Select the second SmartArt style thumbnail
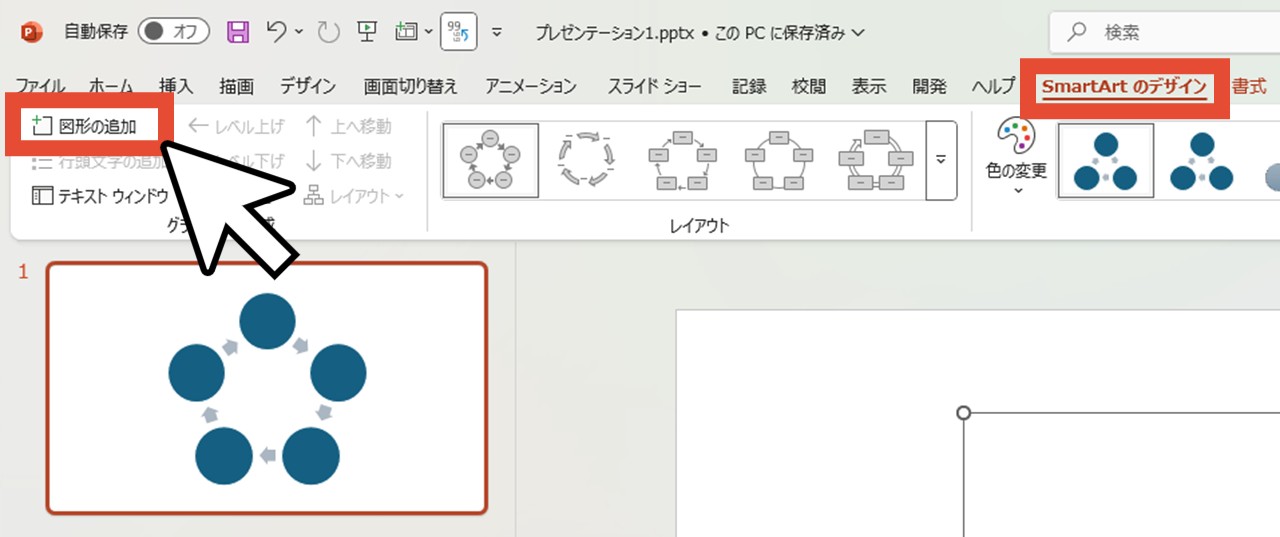This screenshot has width=1280, height=537. click(x=1201, y=161)
